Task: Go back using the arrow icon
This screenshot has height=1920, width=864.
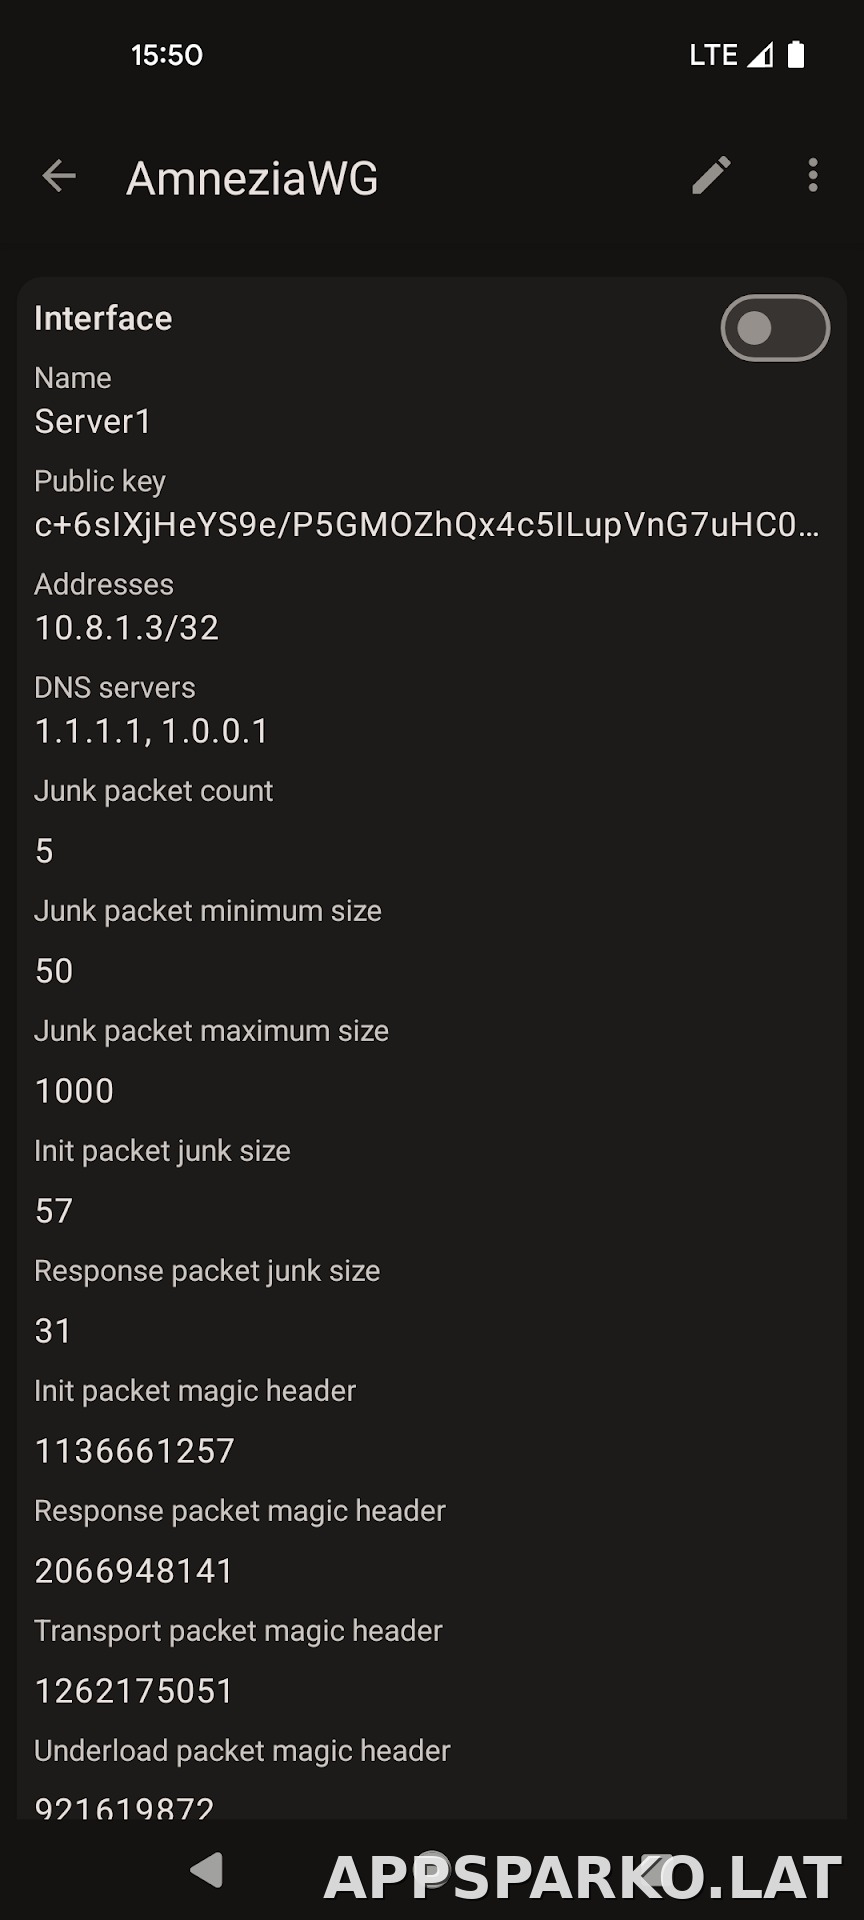Action: click(x=59, y=176)
